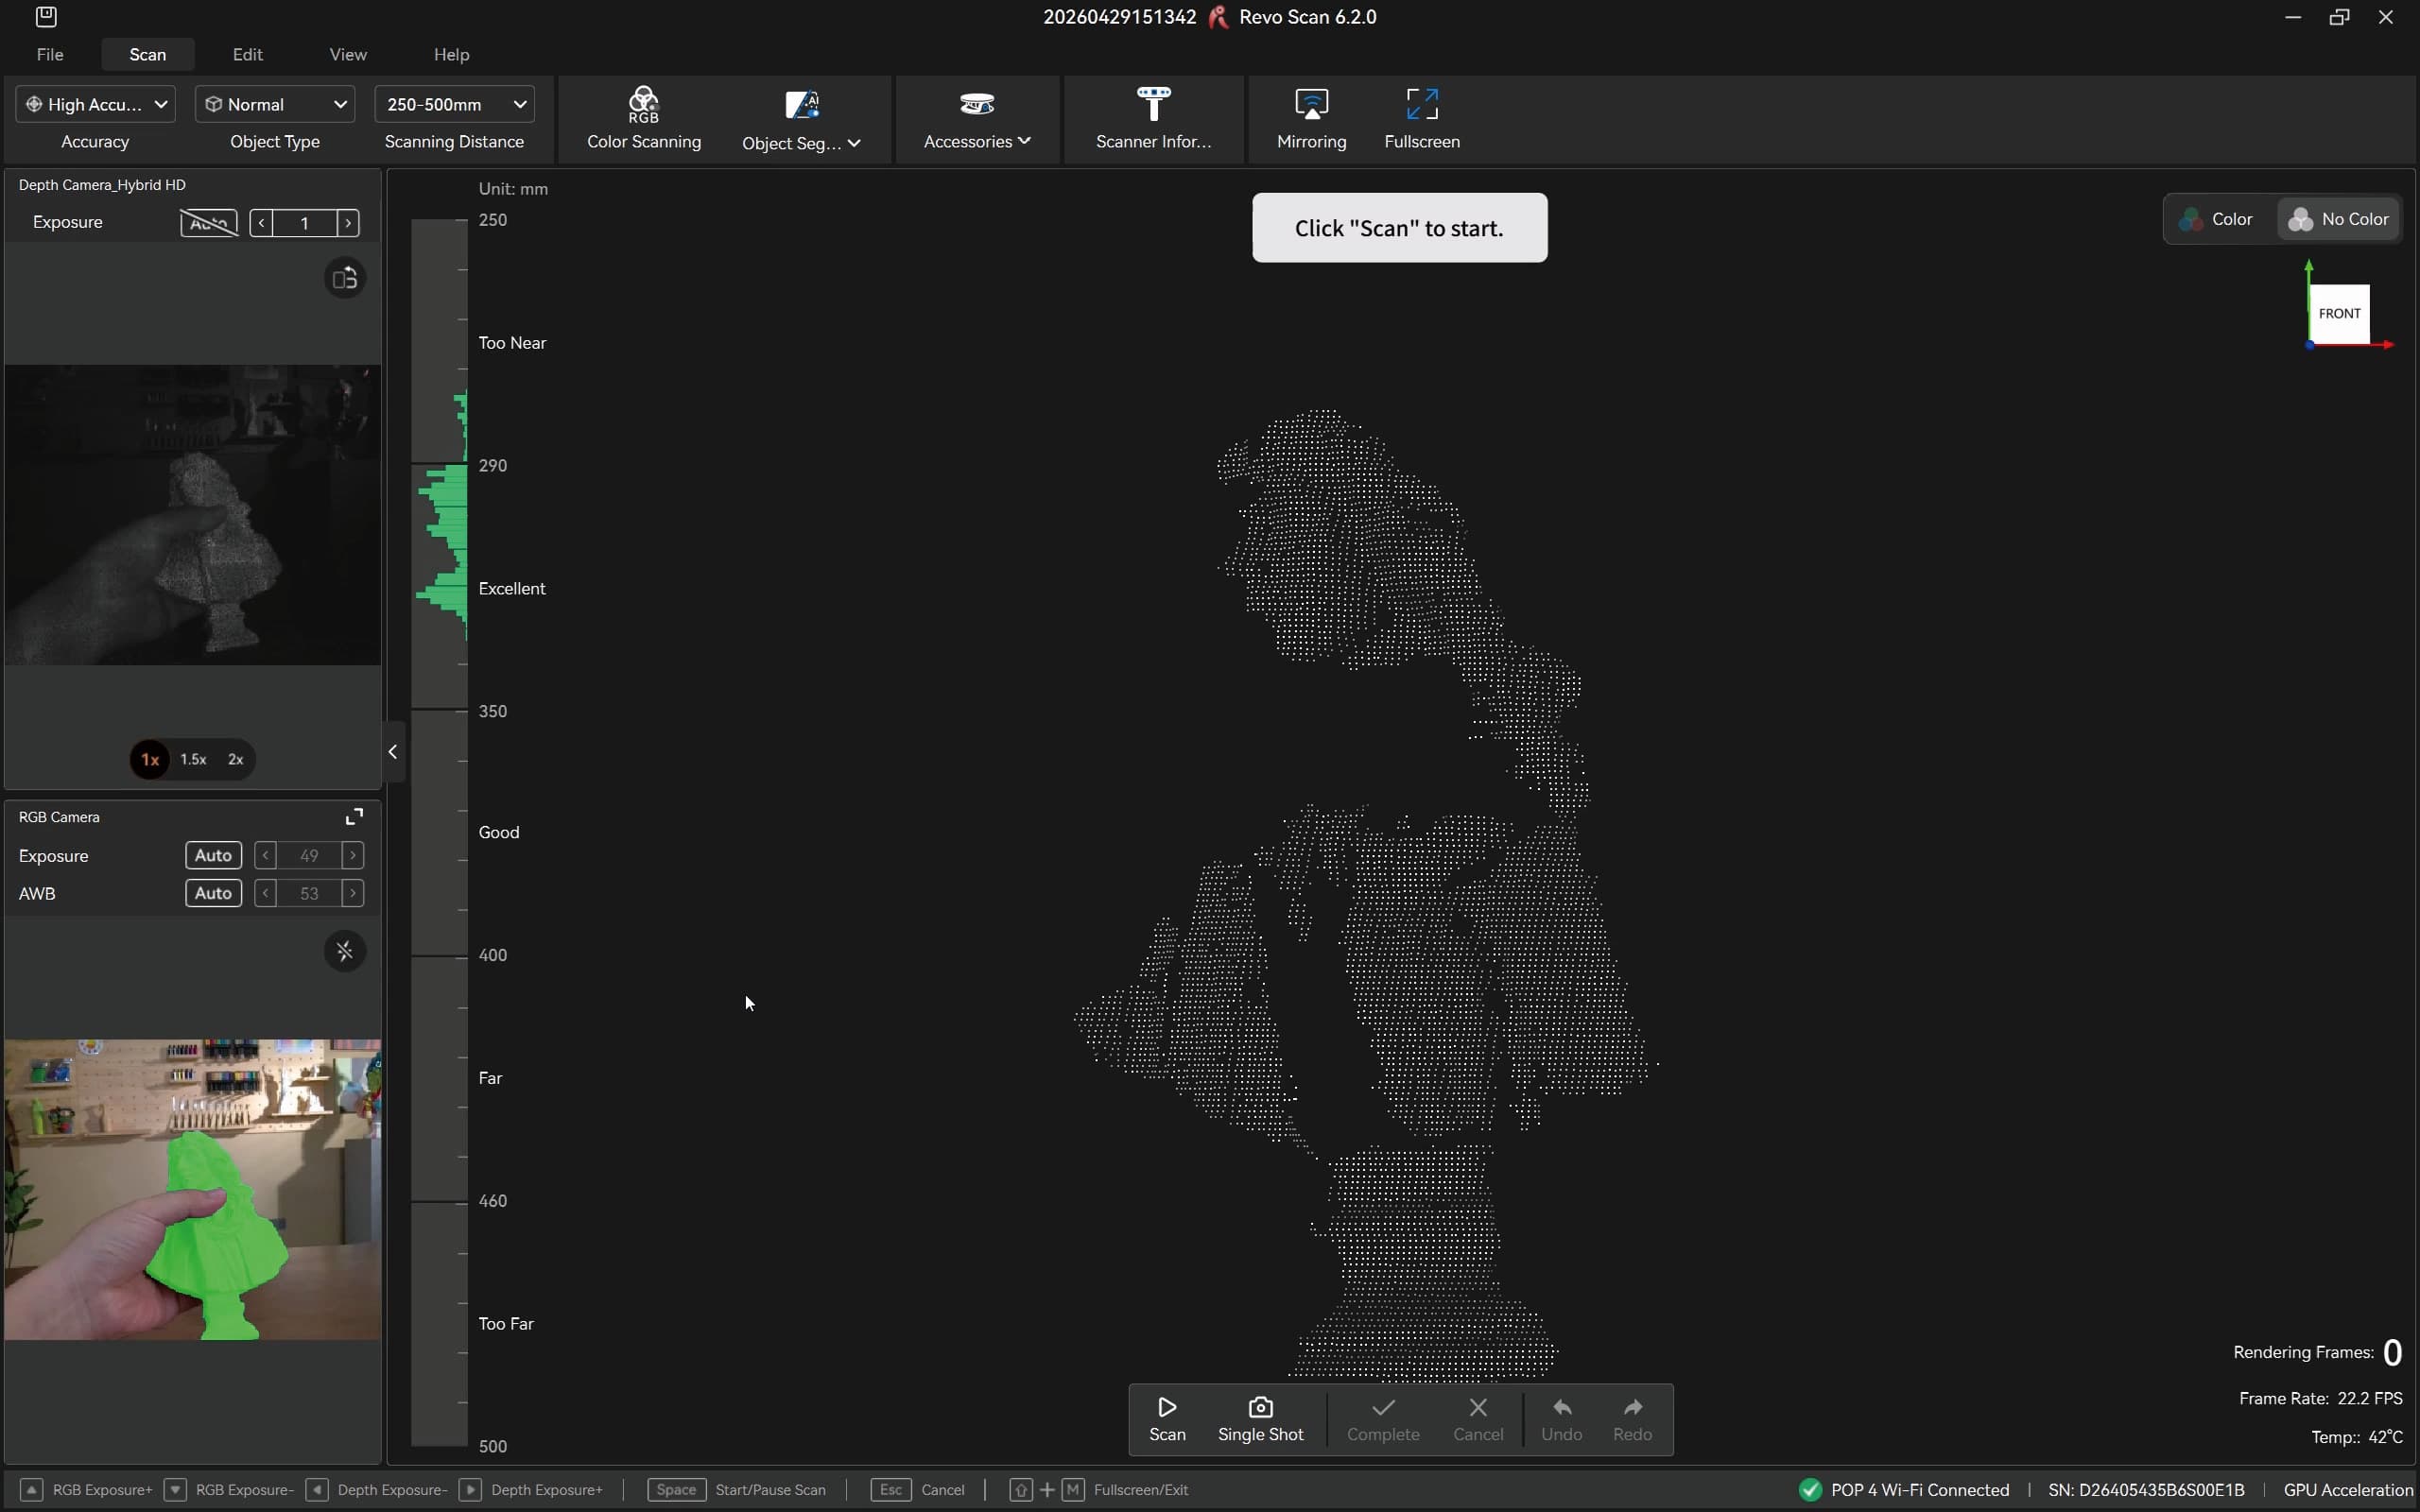Switch display to Color mode

2218,219
